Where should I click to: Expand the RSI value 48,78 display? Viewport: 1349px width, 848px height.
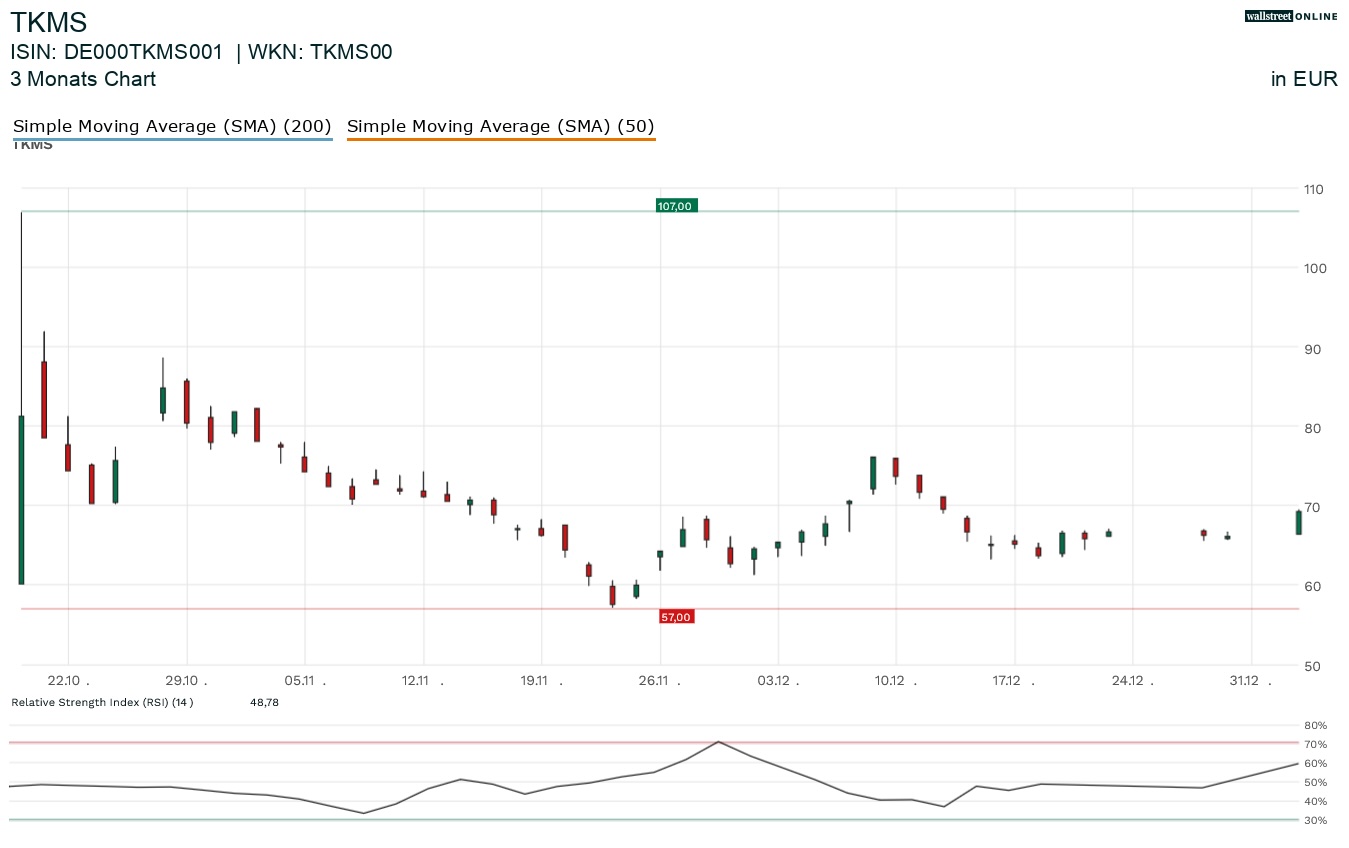click(264, 702)
